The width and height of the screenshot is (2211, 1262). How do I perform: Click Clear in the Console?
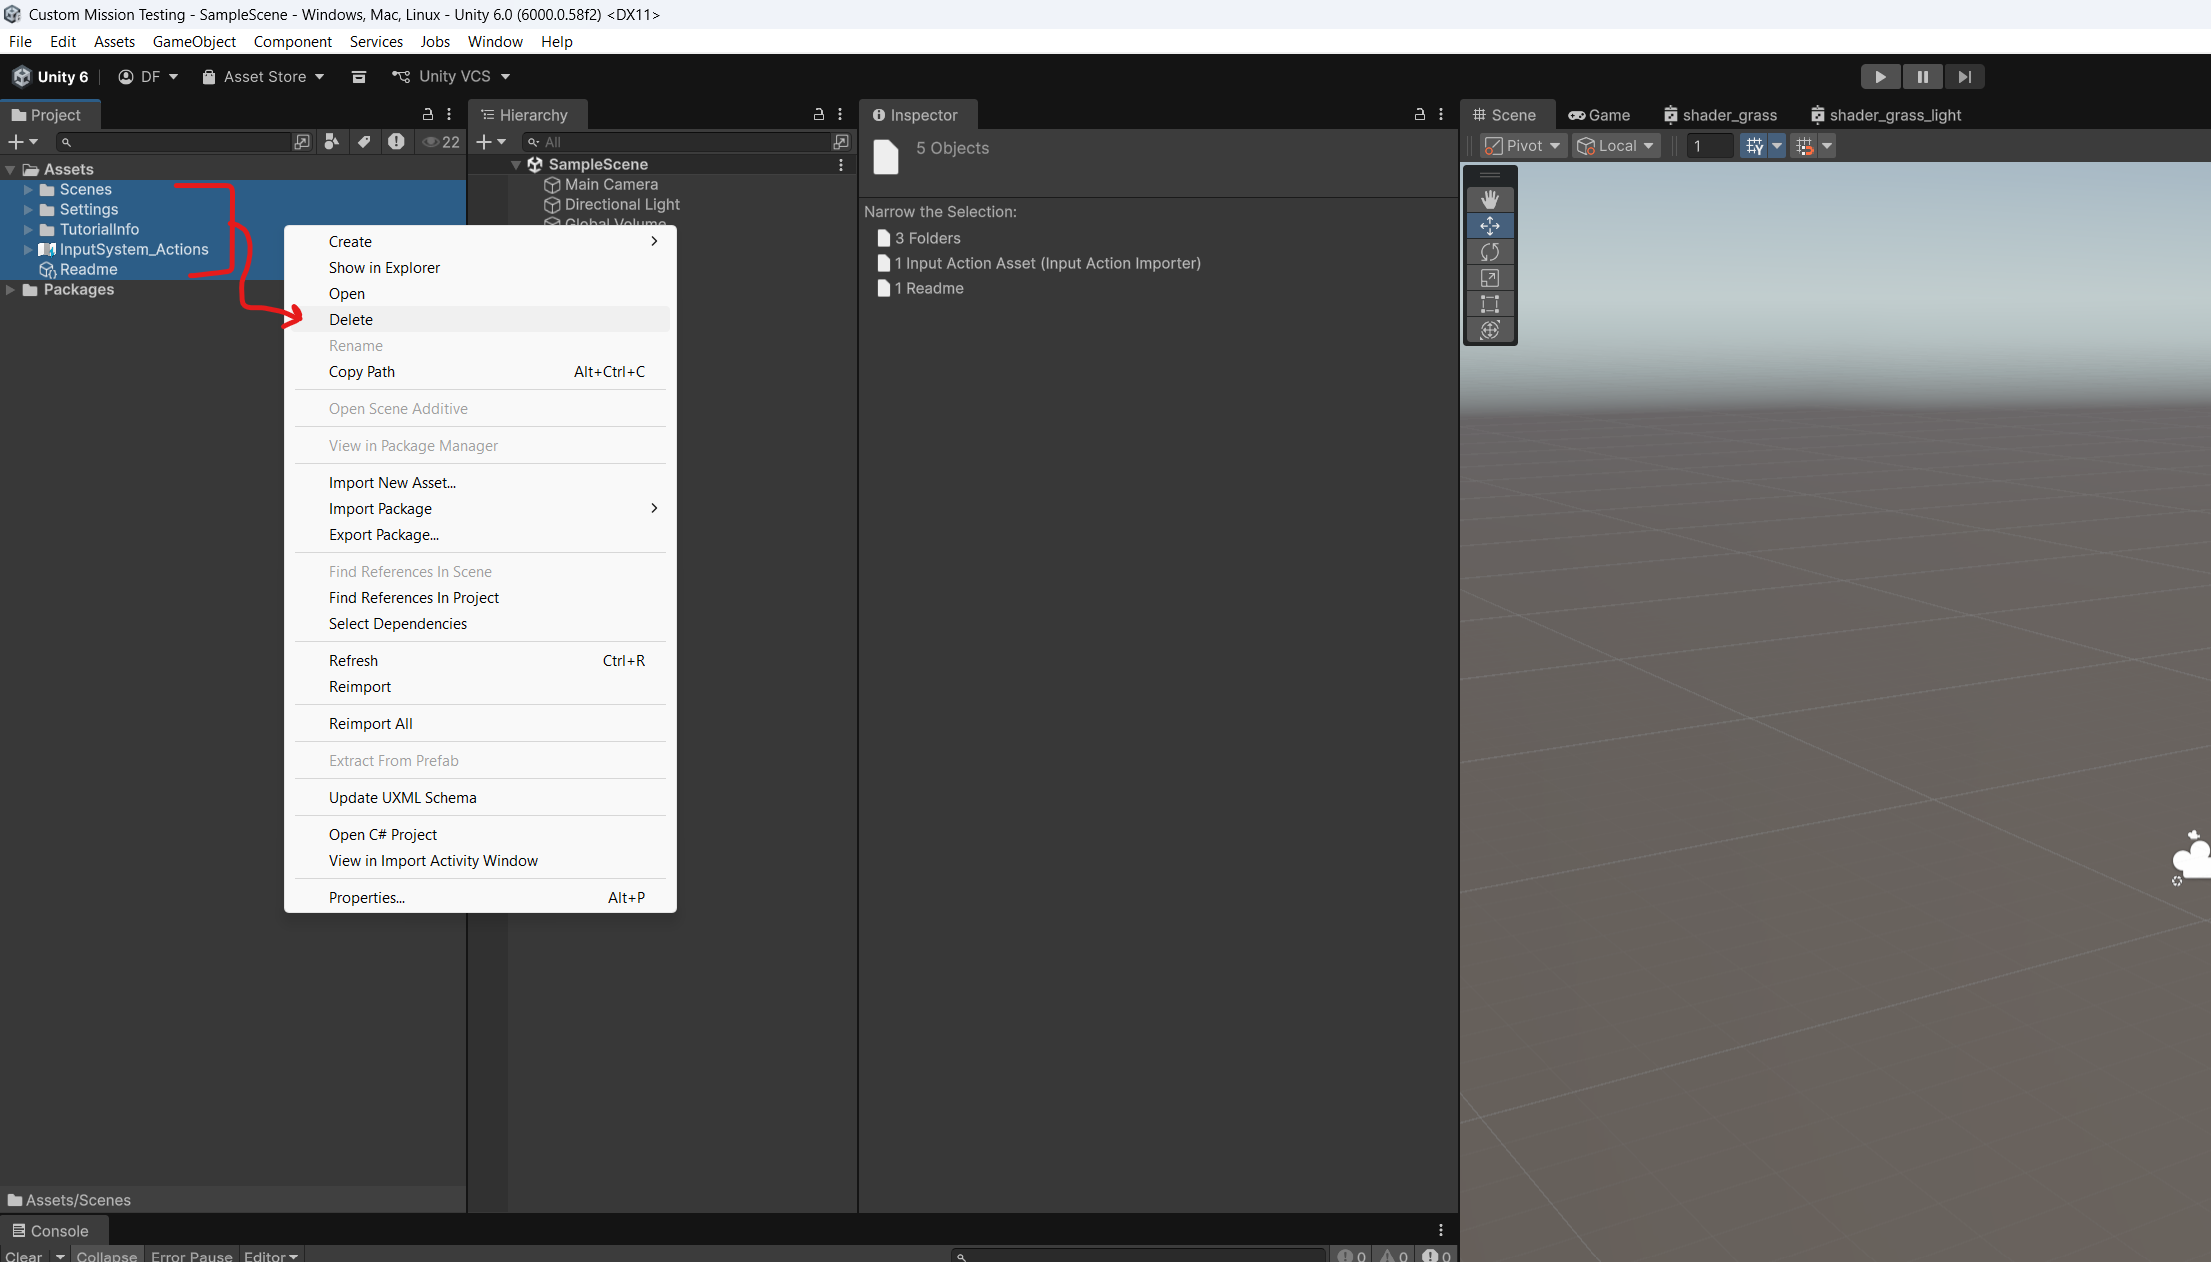pos(24,1256)
